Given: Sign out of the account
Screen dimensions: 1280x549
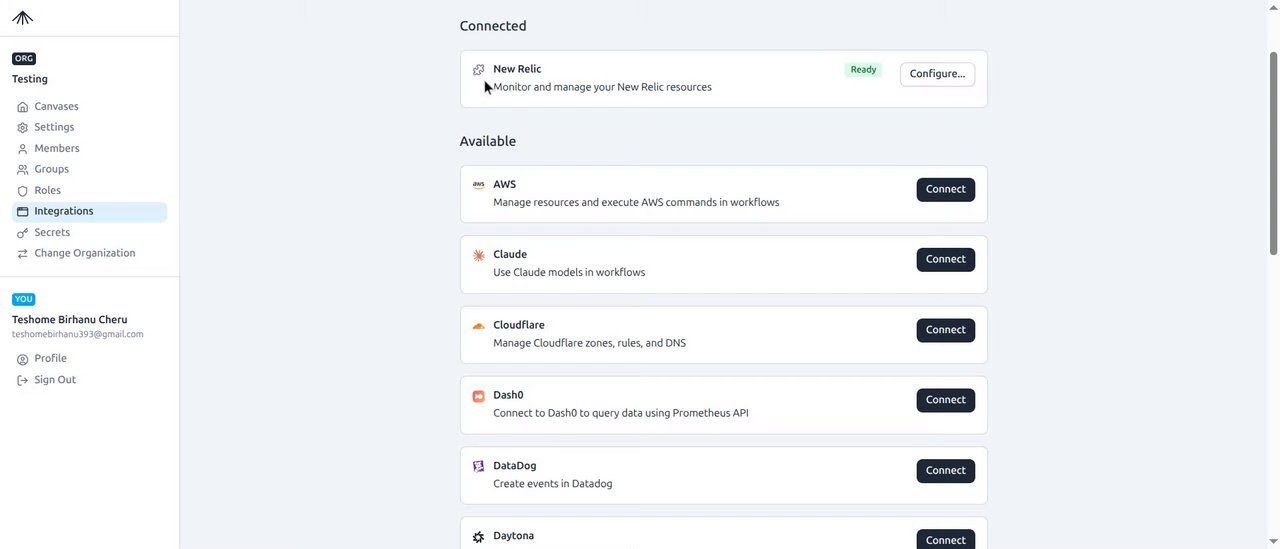Looking at the screenshot, I should (54, 380).
